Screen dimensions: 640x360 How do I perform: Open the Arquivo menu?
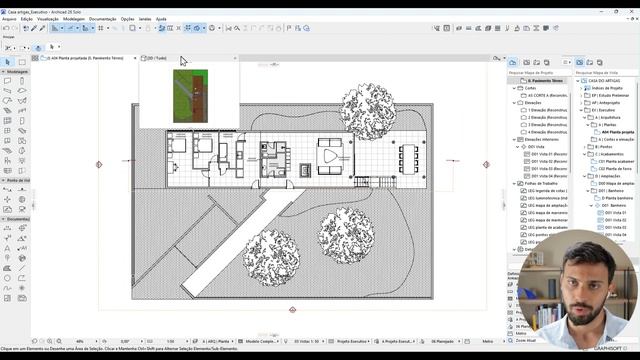point(9,19)
